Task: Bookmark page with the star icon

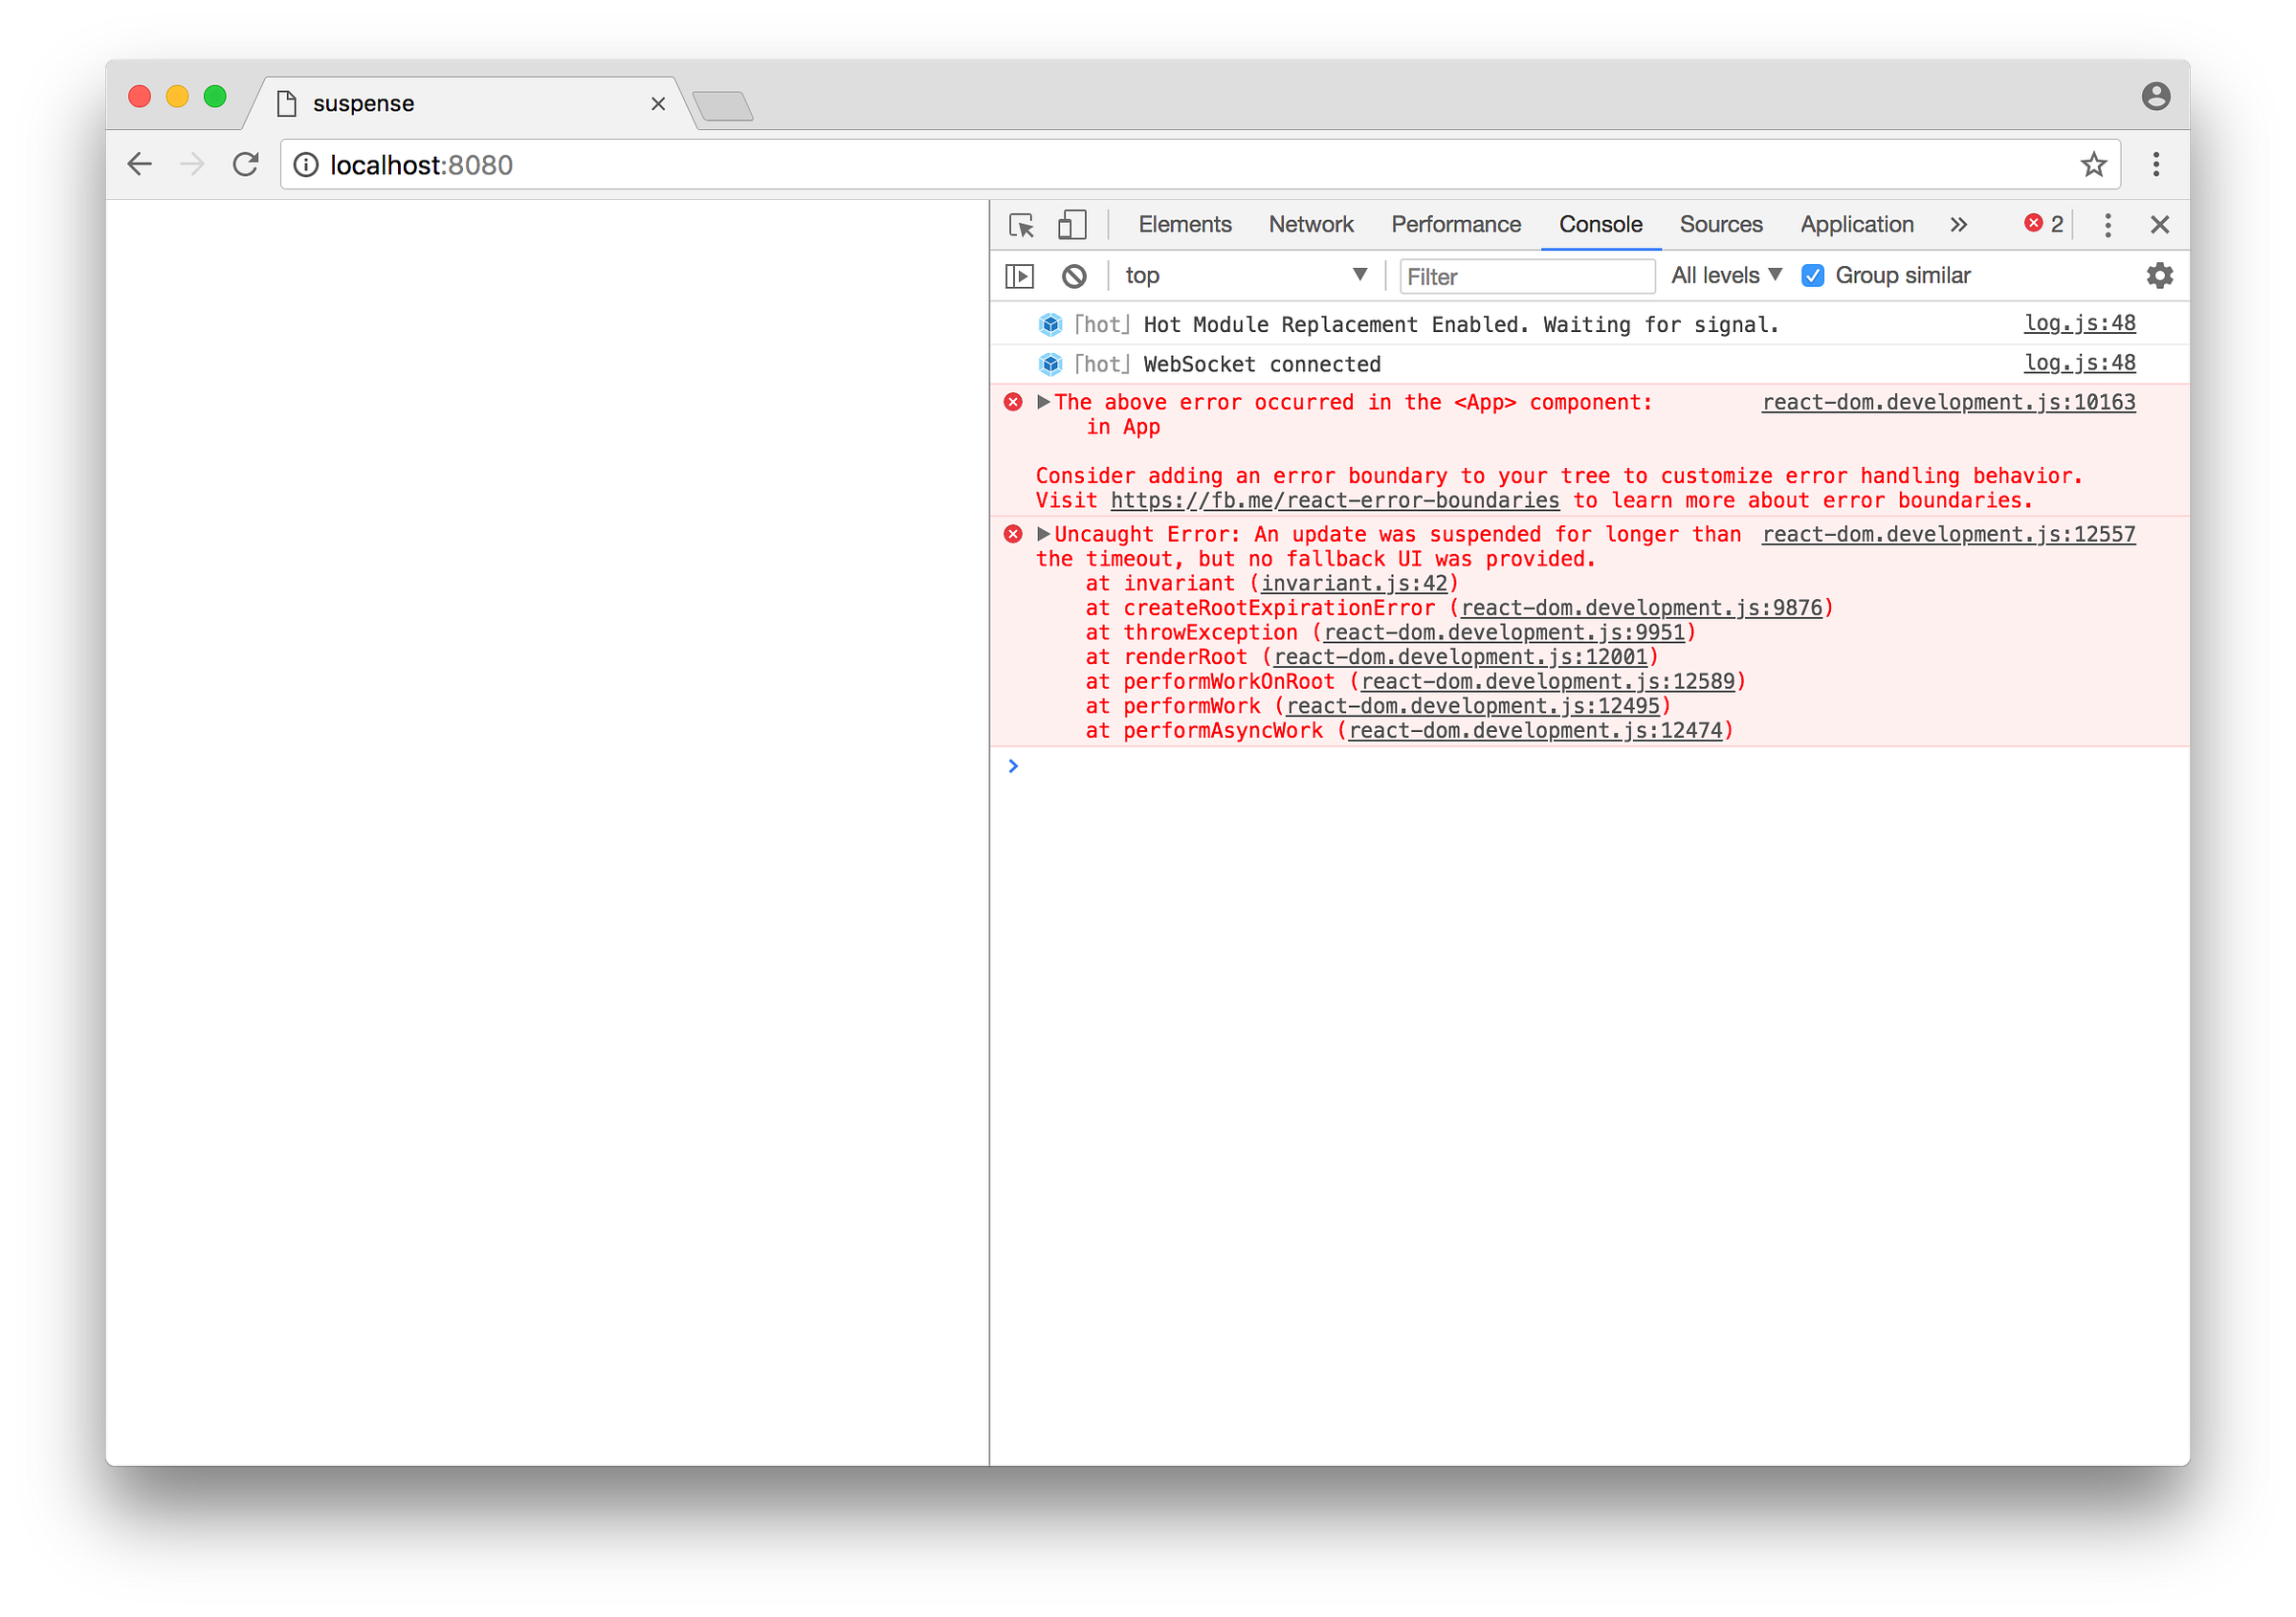Action: coord(2093,165)
